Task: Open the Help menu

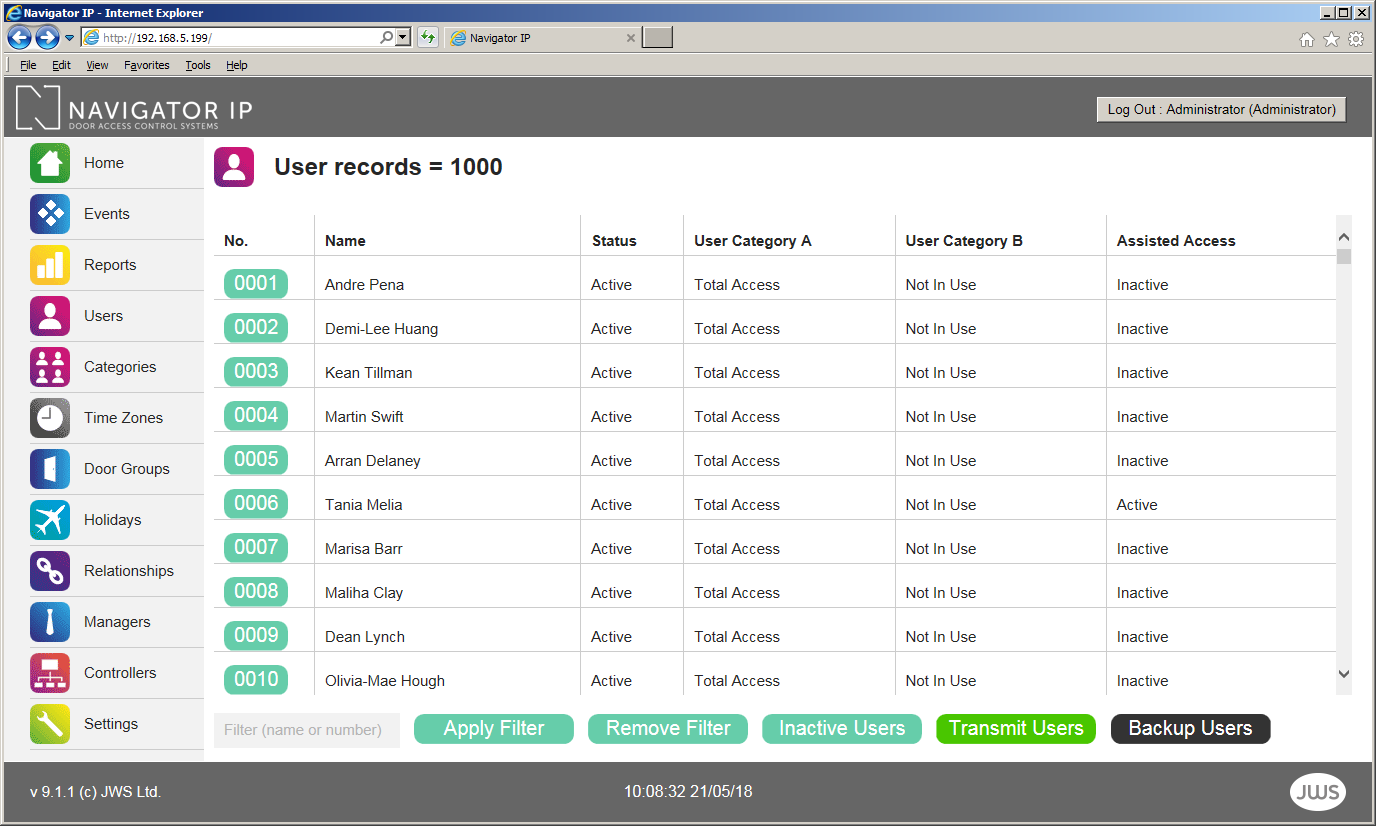Action: (237, 65)
